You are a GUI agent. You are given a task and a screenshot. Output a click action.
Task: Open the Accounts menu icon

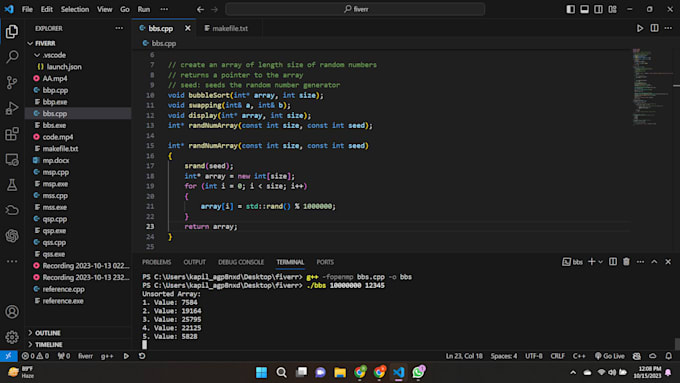12,311
